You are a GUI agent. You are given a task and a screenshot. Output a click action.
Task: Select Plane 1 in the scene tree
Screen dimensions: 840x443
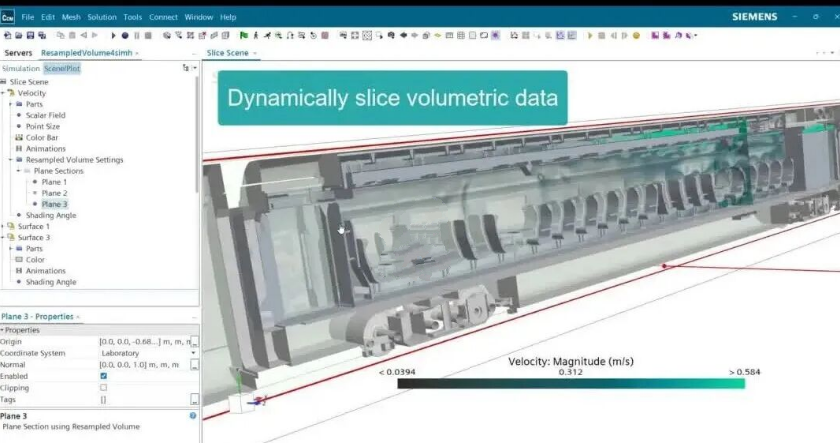point(54,182)
